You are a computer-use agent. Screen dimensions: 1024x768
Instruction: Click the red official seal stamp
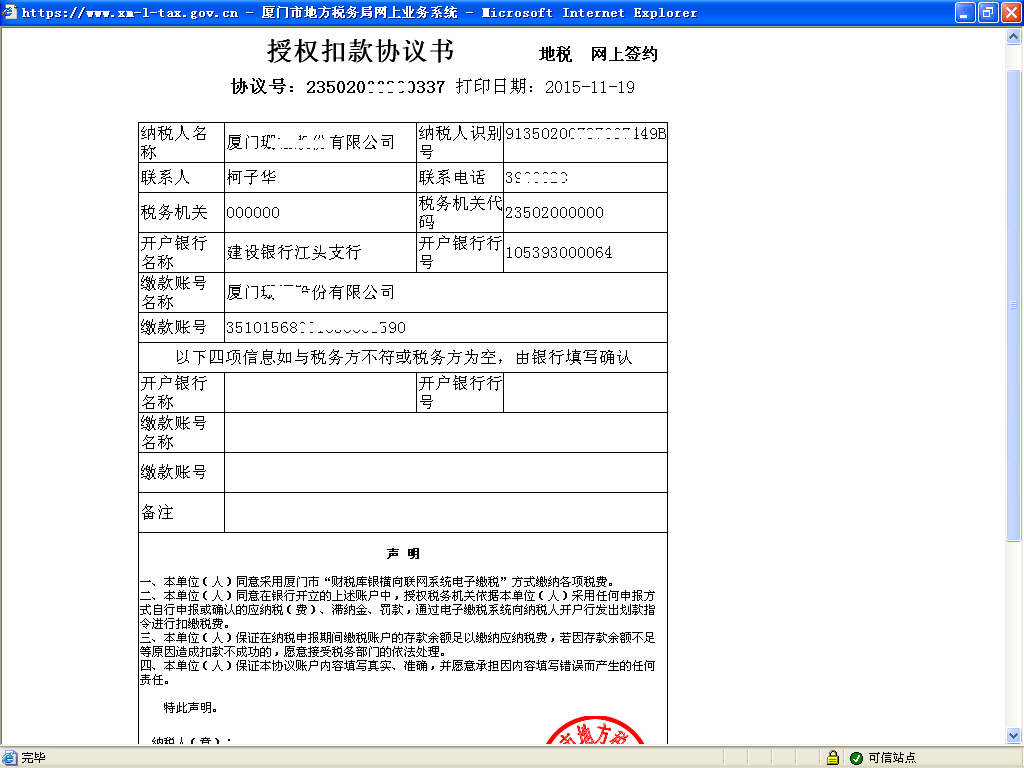[595, 730]
